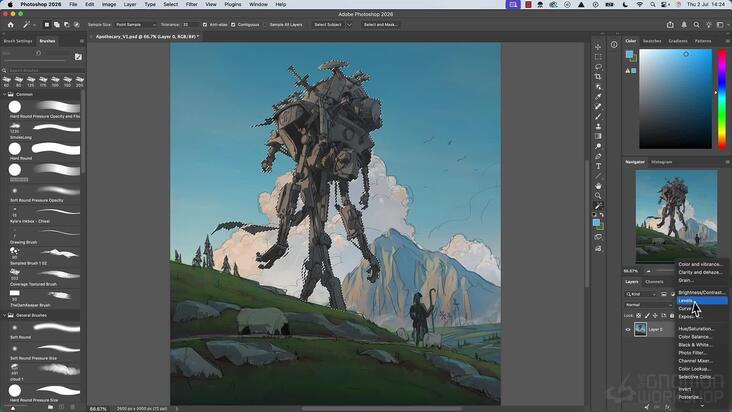Select the Pen tool
Image resolution: width=732 pixels, height=412 pixels.
point(598,156)
